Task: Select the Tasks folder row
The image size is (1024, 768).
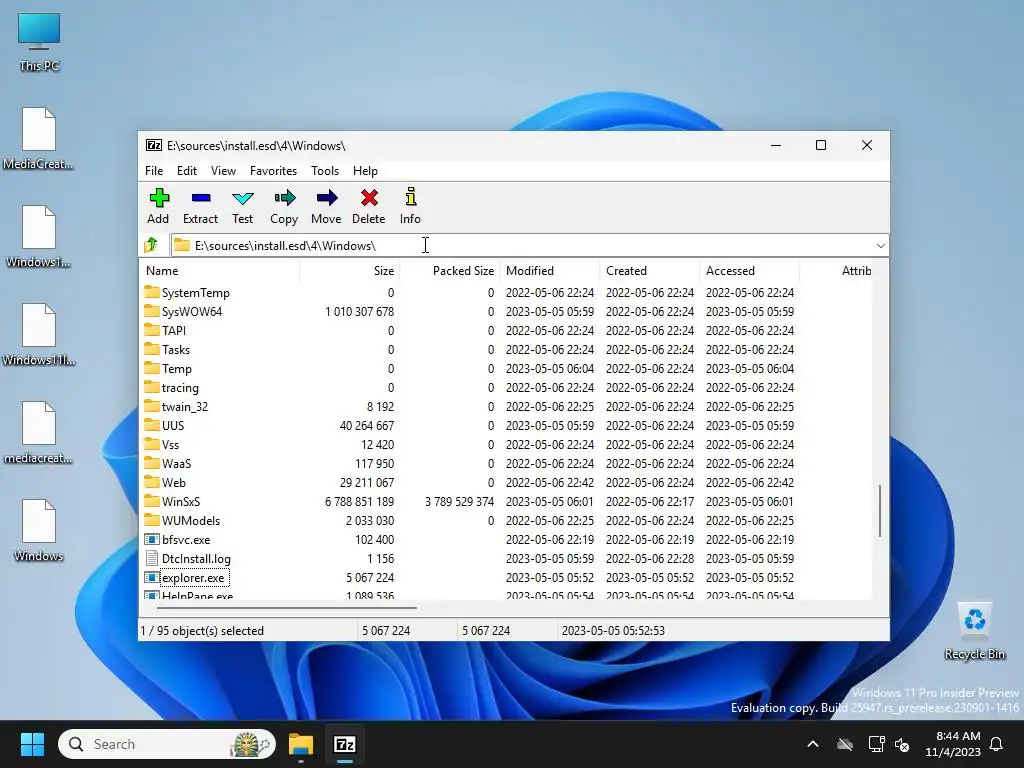Action: pos(505,349)
